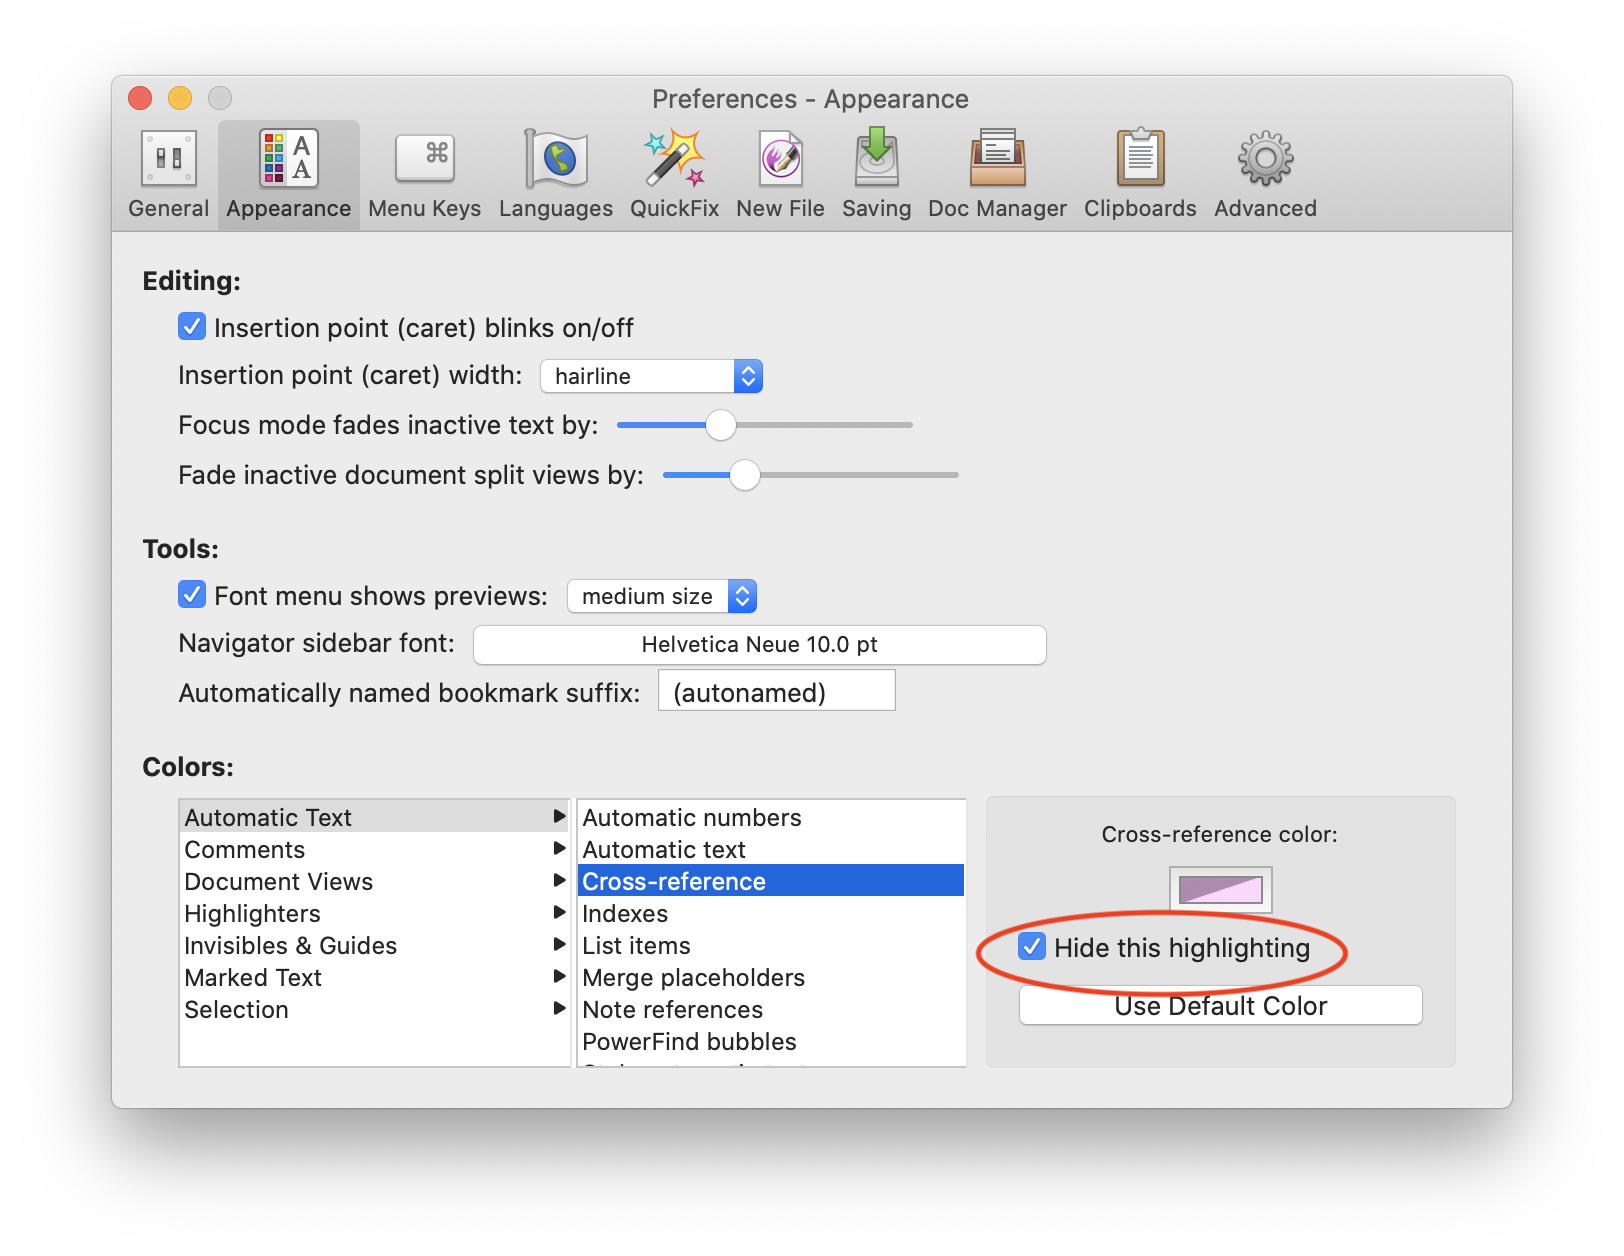Open Doc Manager preferences

tap(996, 172)
